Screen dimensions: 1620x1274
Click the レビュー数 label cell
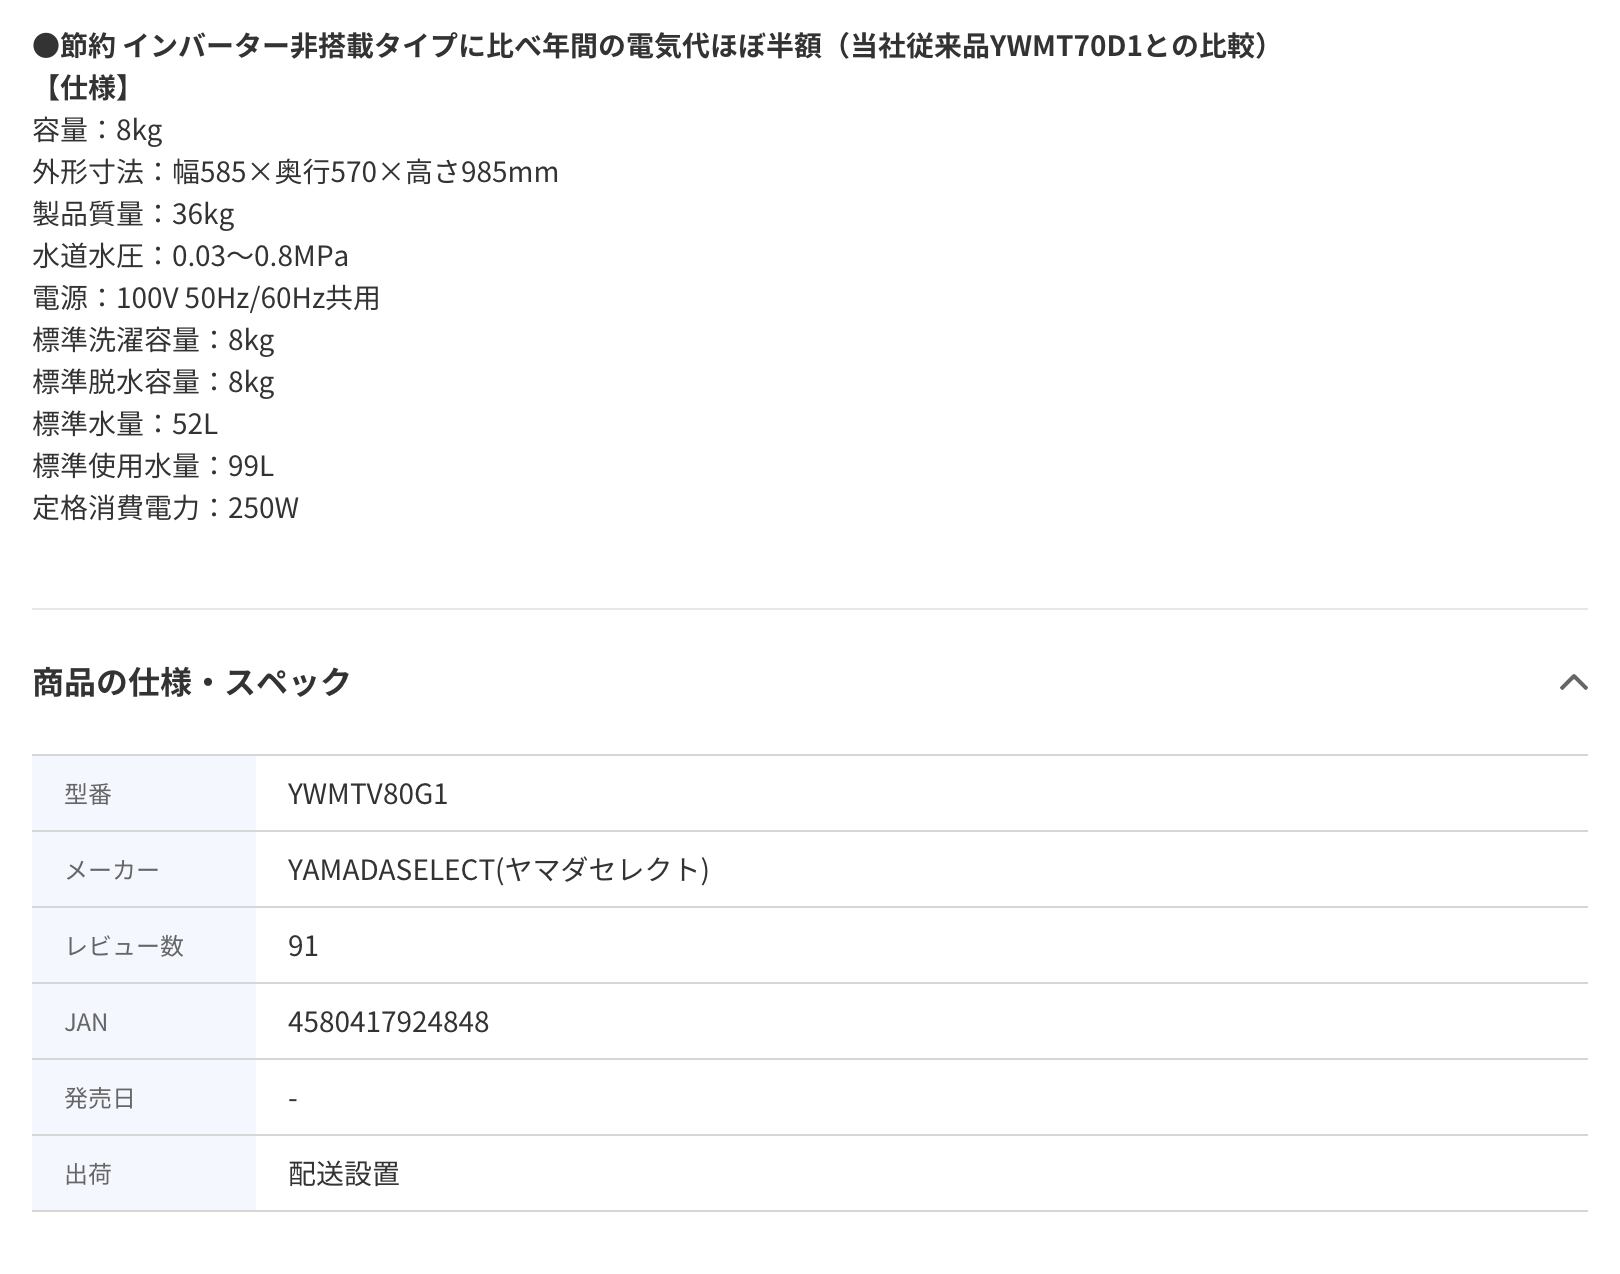click(x=124, y=946)
